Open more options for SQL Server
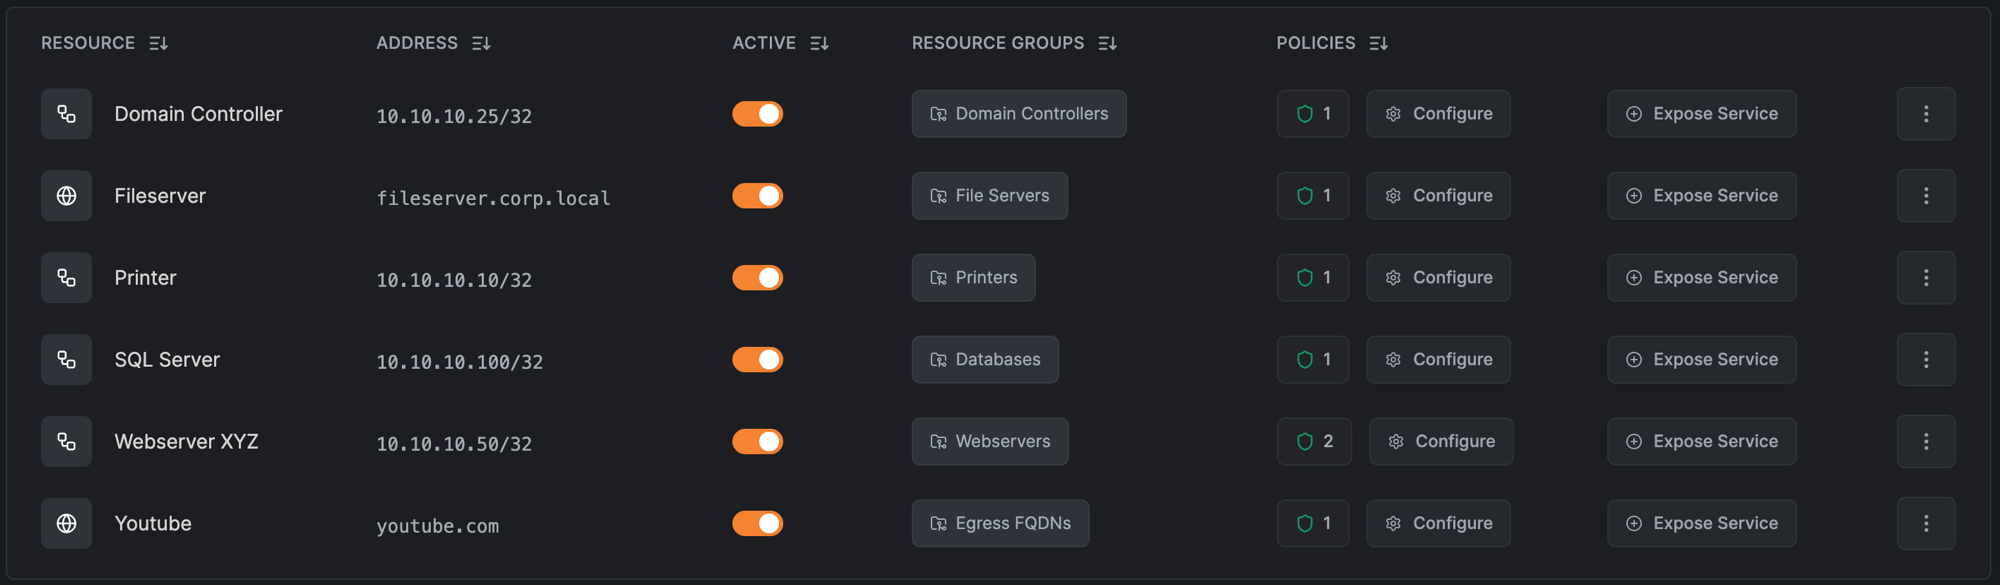The height and width of the screenshot is (585, 2000). [x=1926, y=360]
